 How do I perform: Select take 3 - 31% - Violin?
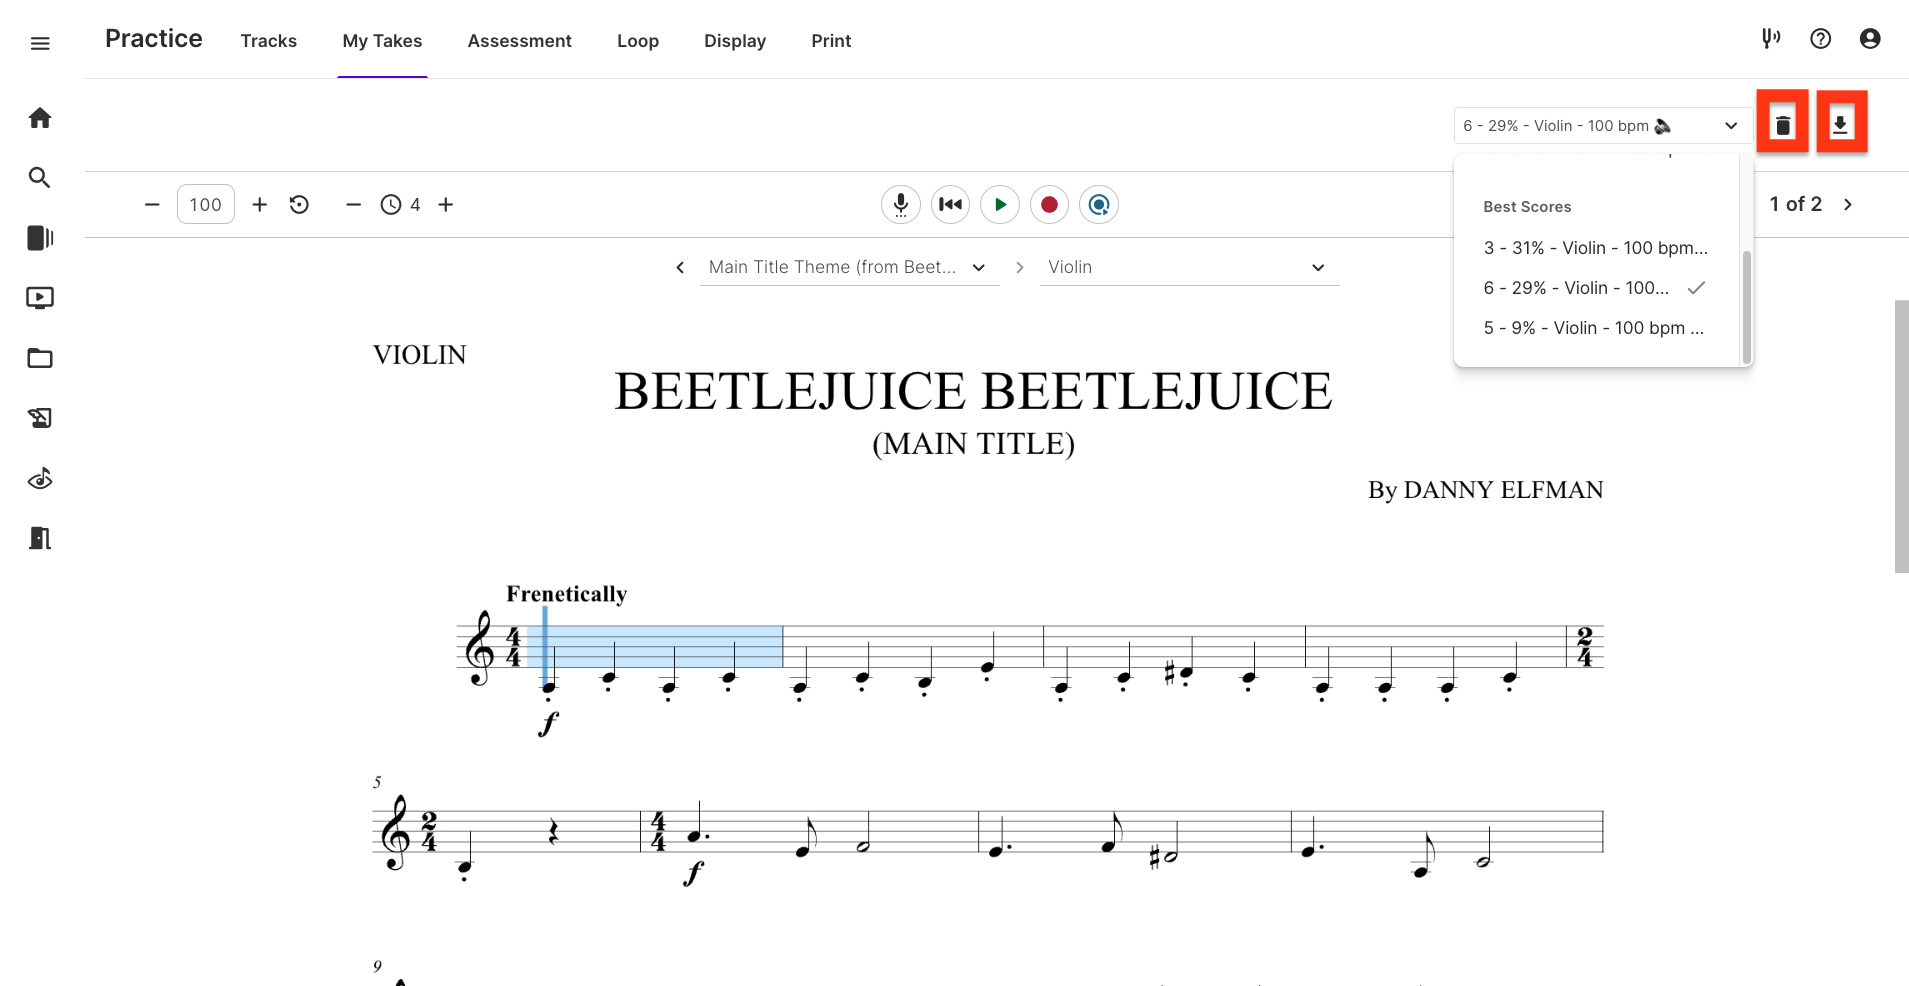tap(1596, 248)
